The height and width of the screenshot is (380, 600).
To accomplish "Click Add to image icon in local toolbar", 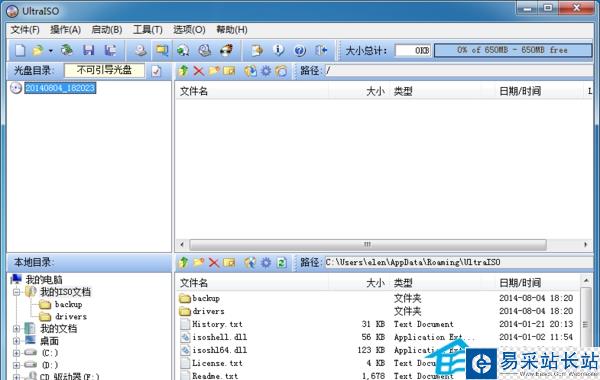I will (x=250, y=263).
